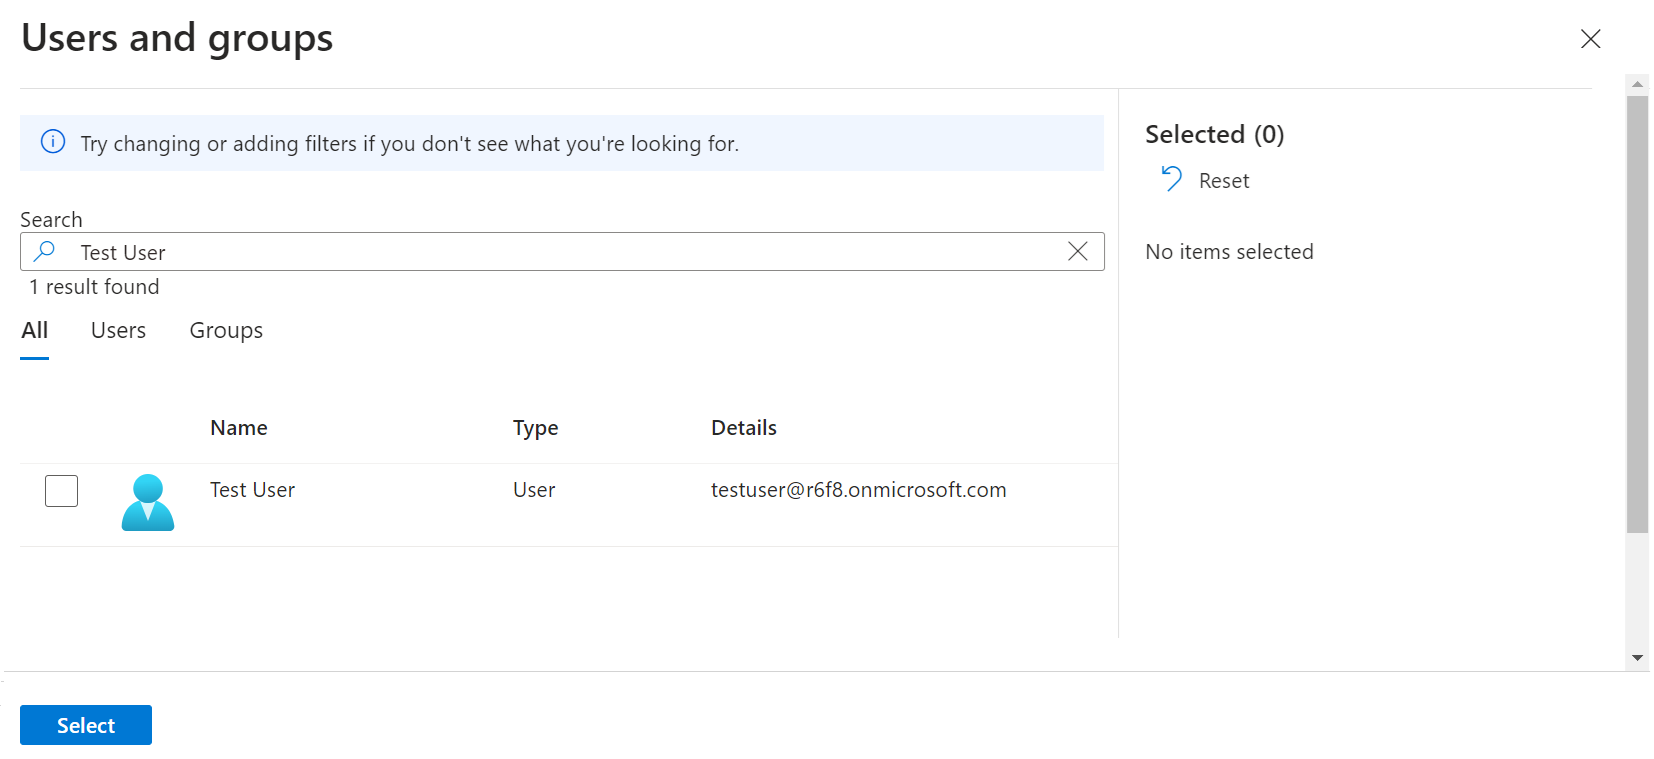Click the Reset undo arrow icon

(1171, 179)
